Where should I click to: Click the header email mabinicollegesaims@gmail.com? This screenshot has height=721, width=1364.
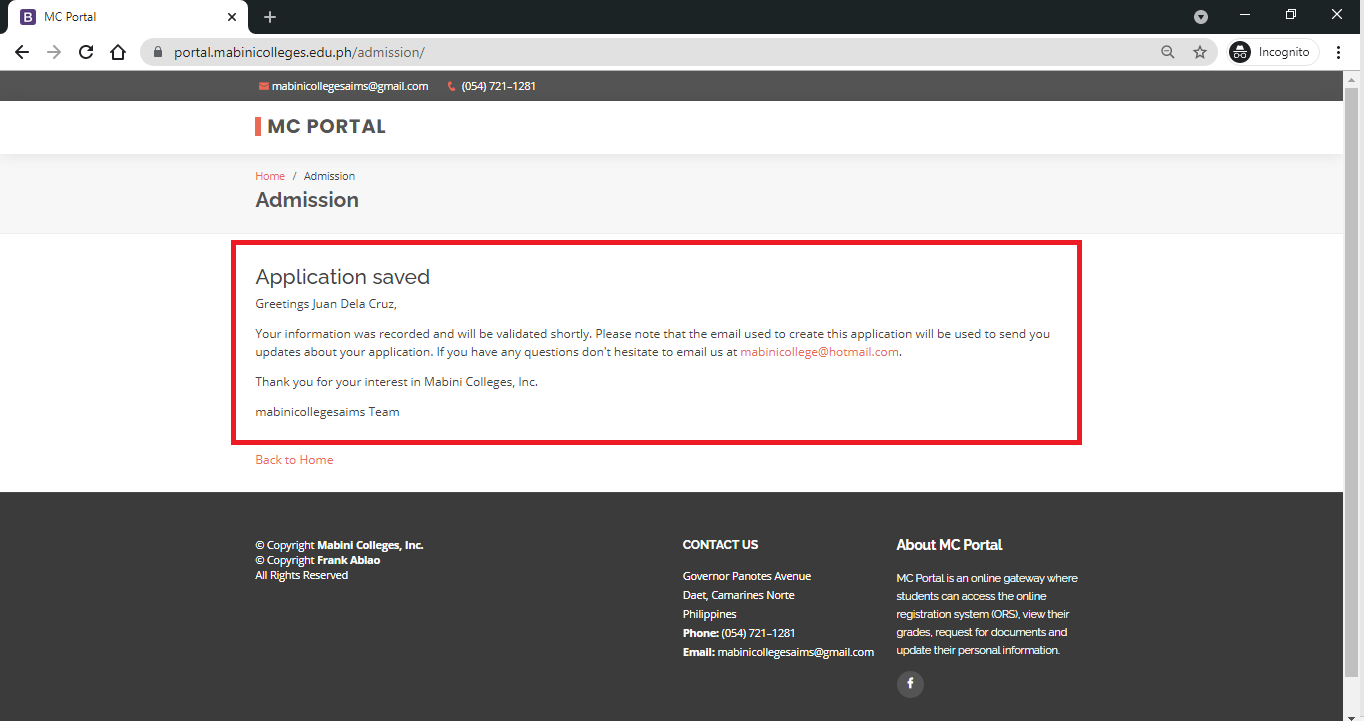pyautogui.click(x=349, y=86)
